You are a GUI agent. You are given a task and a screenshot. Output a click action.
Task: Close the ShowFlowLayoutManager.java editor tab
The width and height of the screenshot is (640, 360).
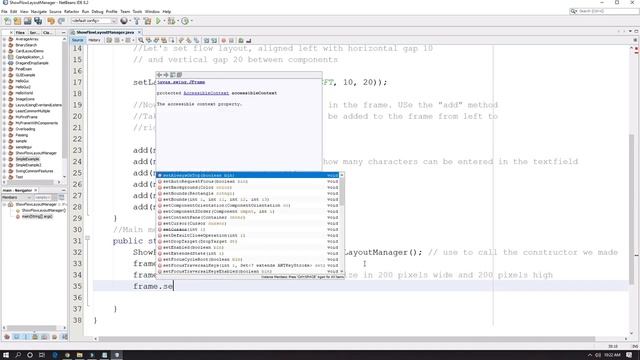tap(140, 32)
